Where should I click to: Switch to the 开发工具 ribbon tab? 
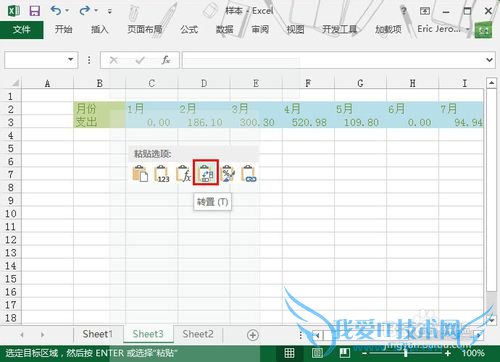(x=339, y=30)
